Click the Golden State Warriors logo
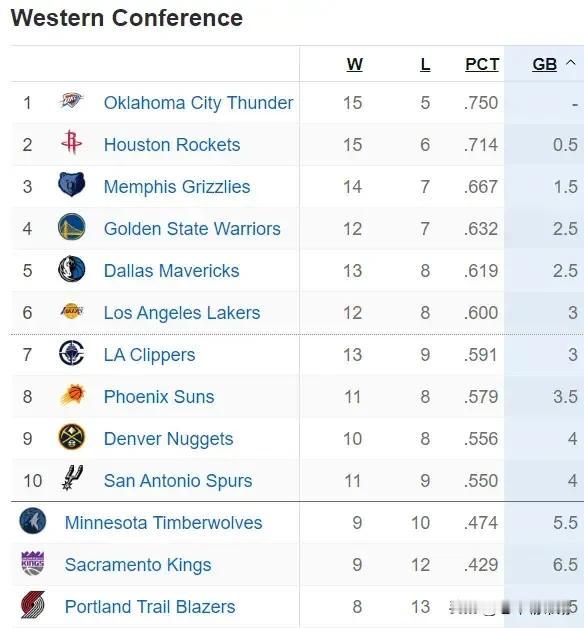This screenshot has height=628, width=584. pyautogui.click(x=71, y=226)
